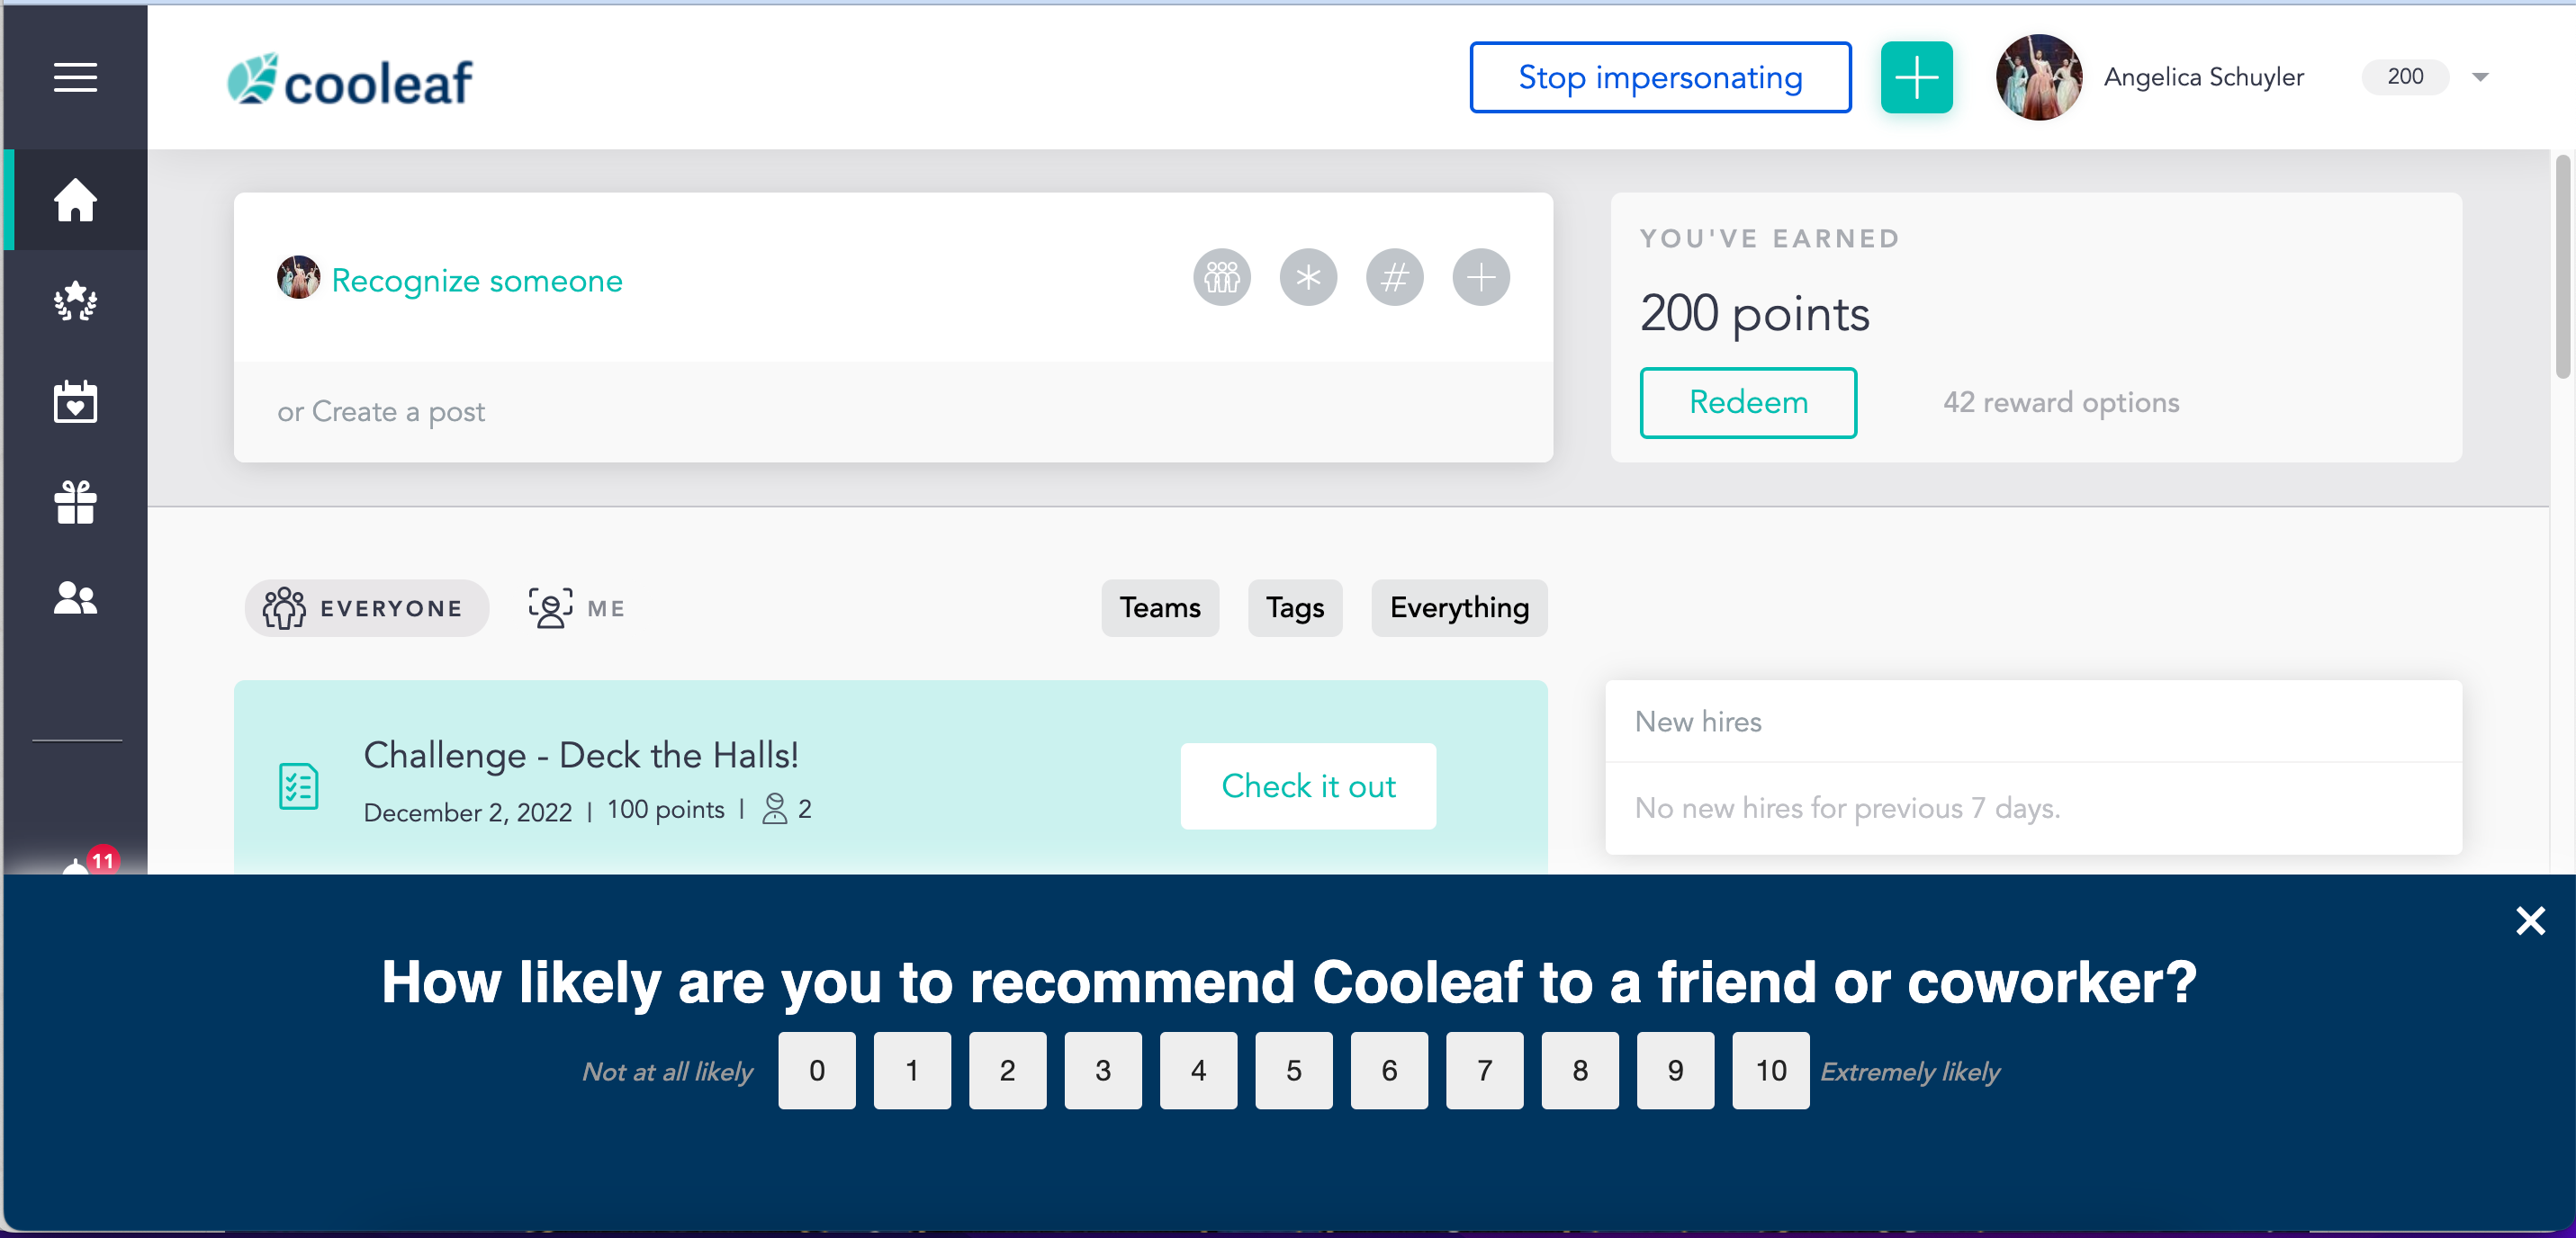
Task: Open the hamburger navigation menu
Action: pos(75,77)
